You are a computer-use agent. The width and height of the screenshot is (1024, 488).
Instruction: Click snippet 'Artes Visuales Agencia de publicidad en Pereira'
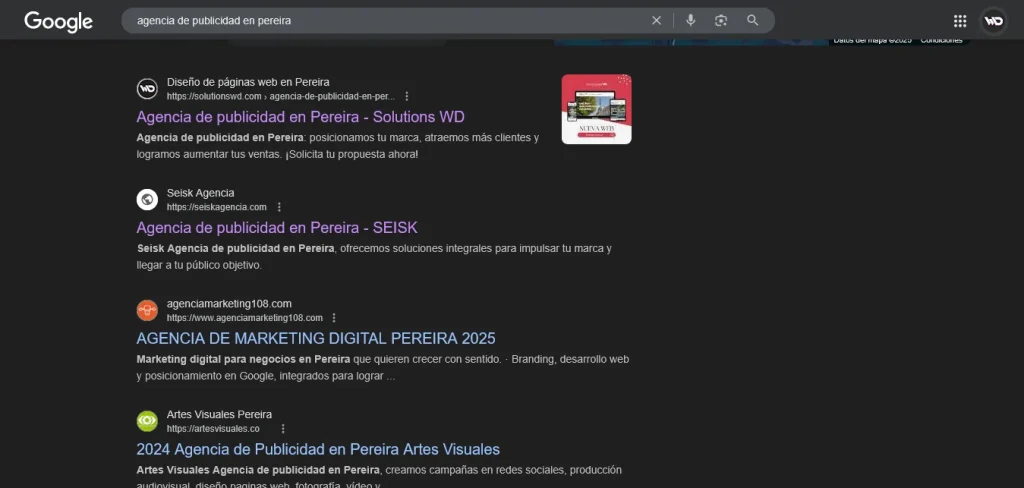258,470
